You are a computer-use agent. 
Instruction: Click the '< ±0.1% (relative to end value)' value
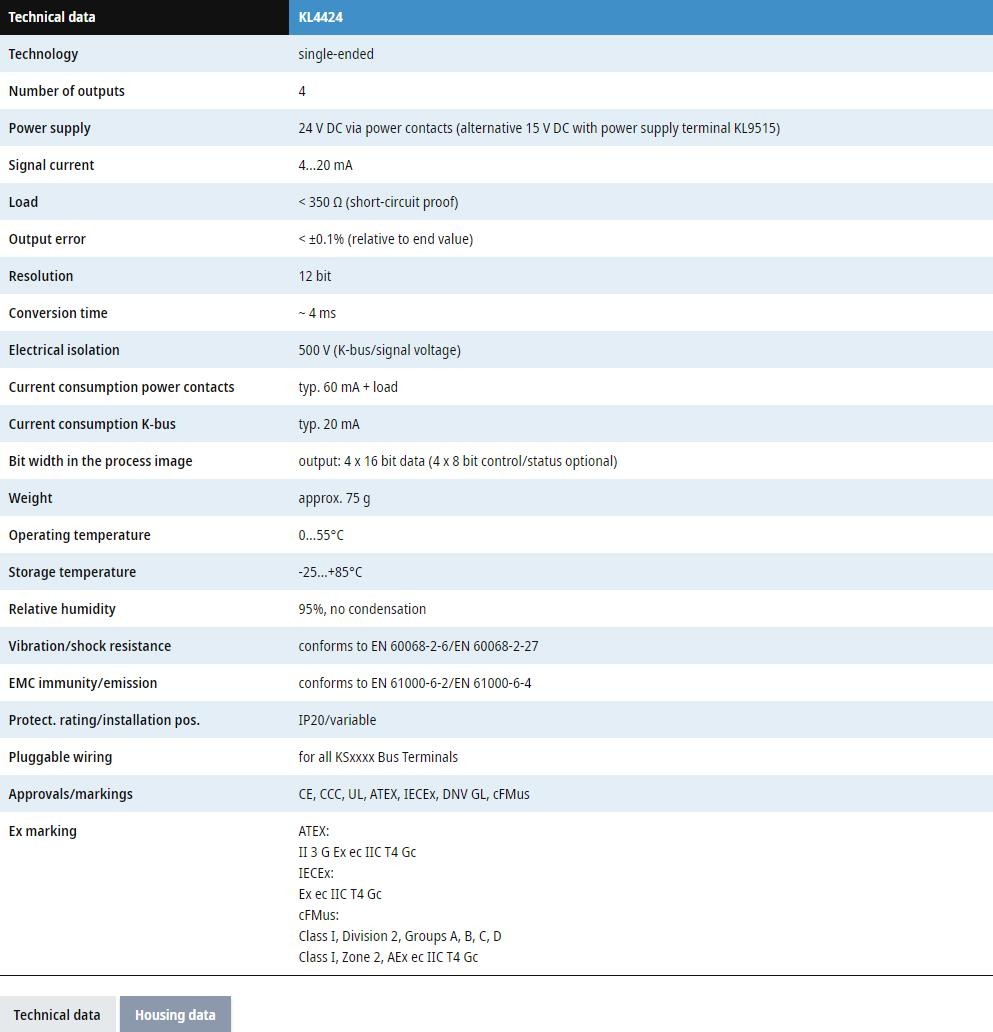pyautogui.click(x=386, y=239)
